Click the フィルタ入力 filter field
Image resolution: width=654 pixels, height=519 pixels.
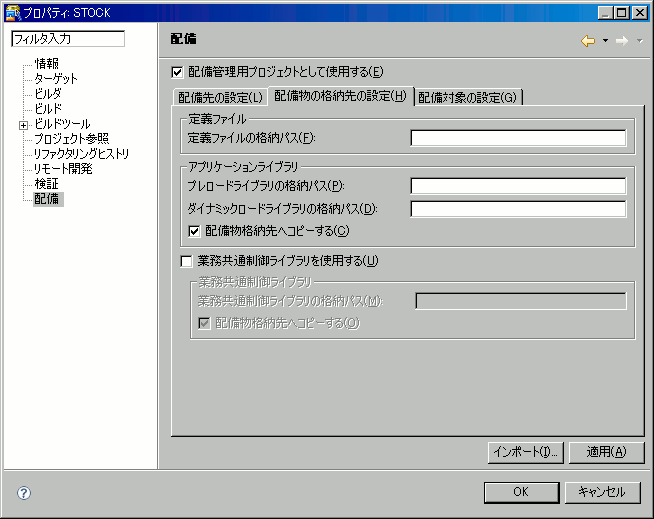(68, 39)
